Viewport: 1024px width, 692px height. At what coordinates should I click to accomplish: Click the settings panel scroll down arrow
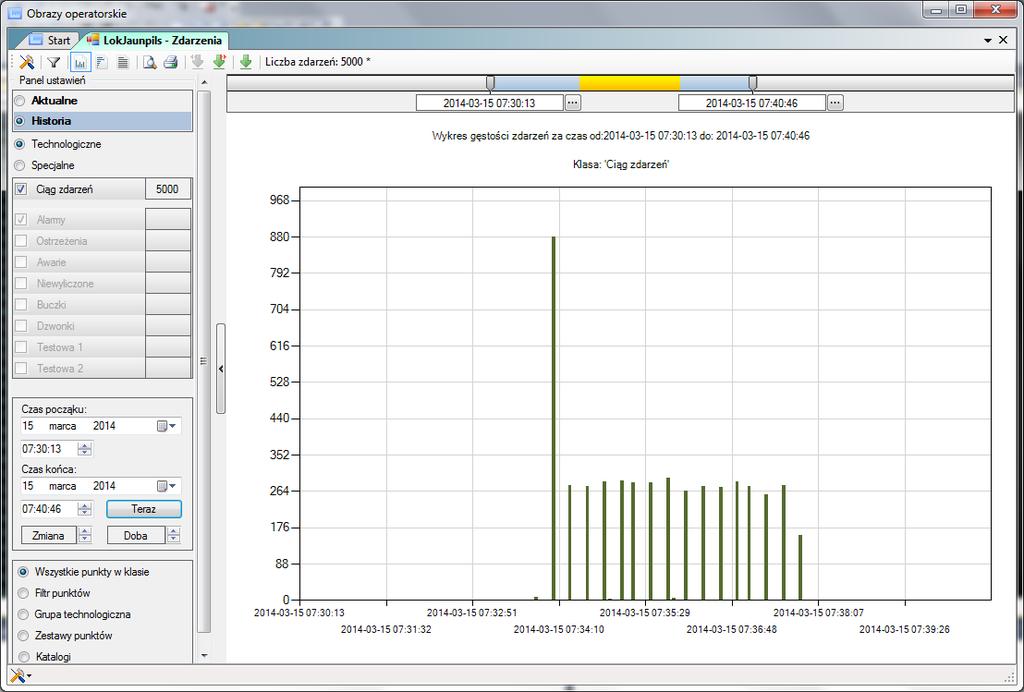204,655
